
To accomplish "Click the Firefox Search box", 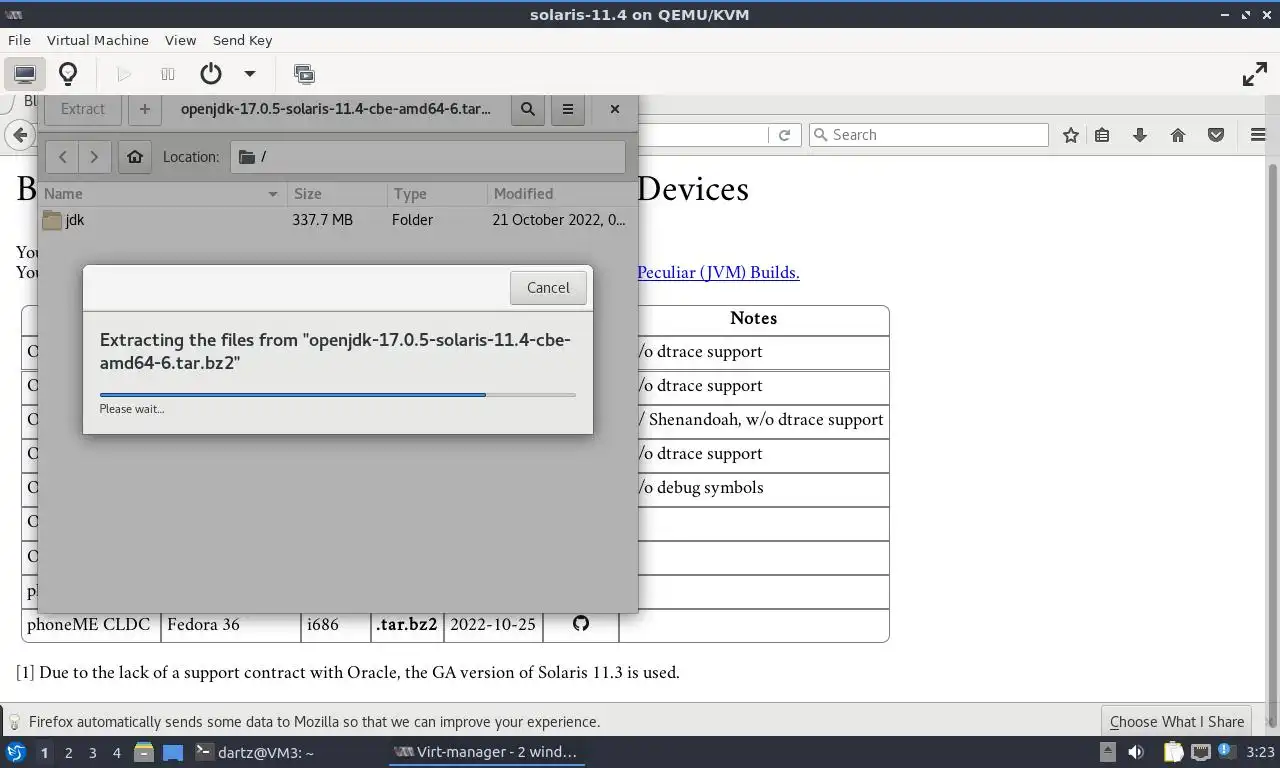I will [928, 135].
